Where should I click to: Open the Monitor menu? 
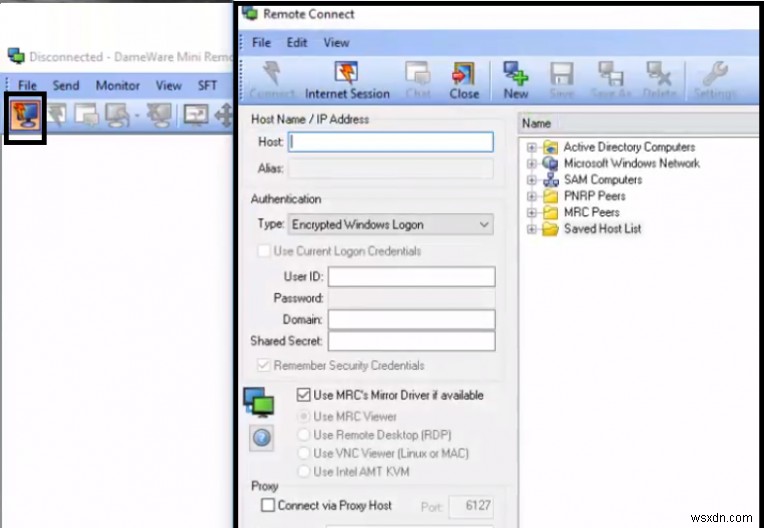pyautogui.click(x=117, y=85)
